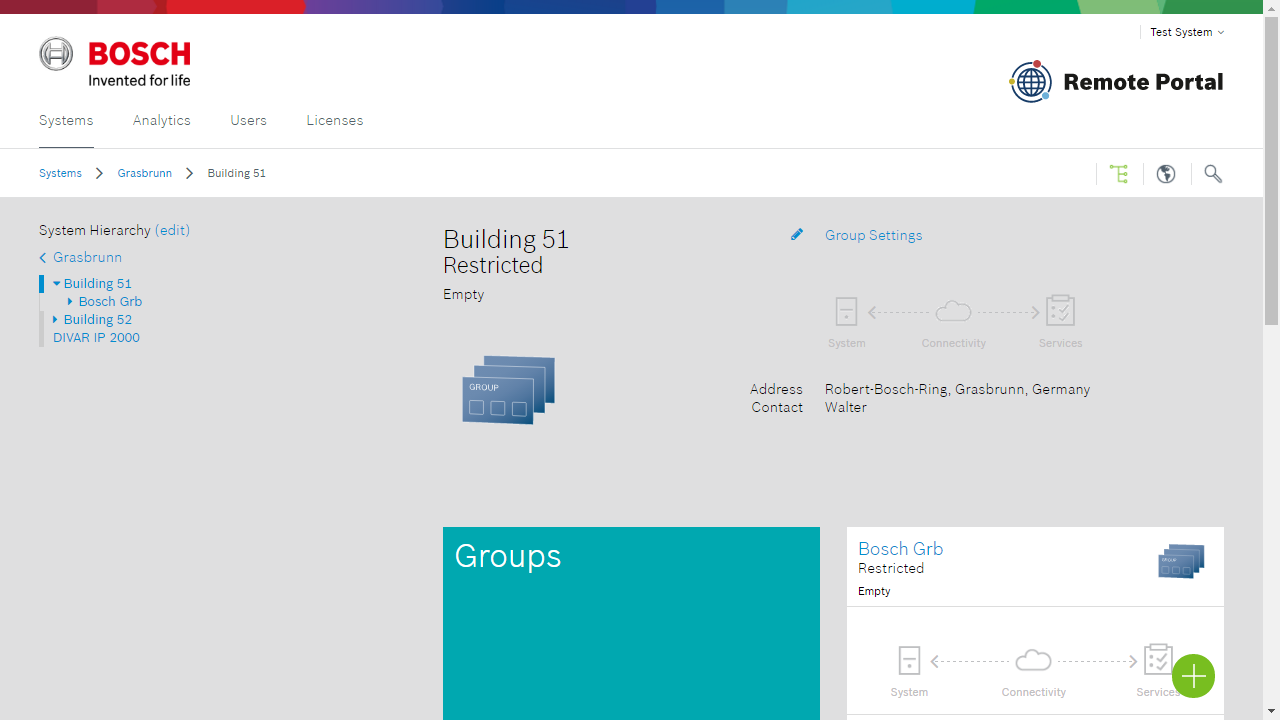Open the Test System dropdown
The image size is (1280, 720).
pyautogui.click(x=1186, y=32)
